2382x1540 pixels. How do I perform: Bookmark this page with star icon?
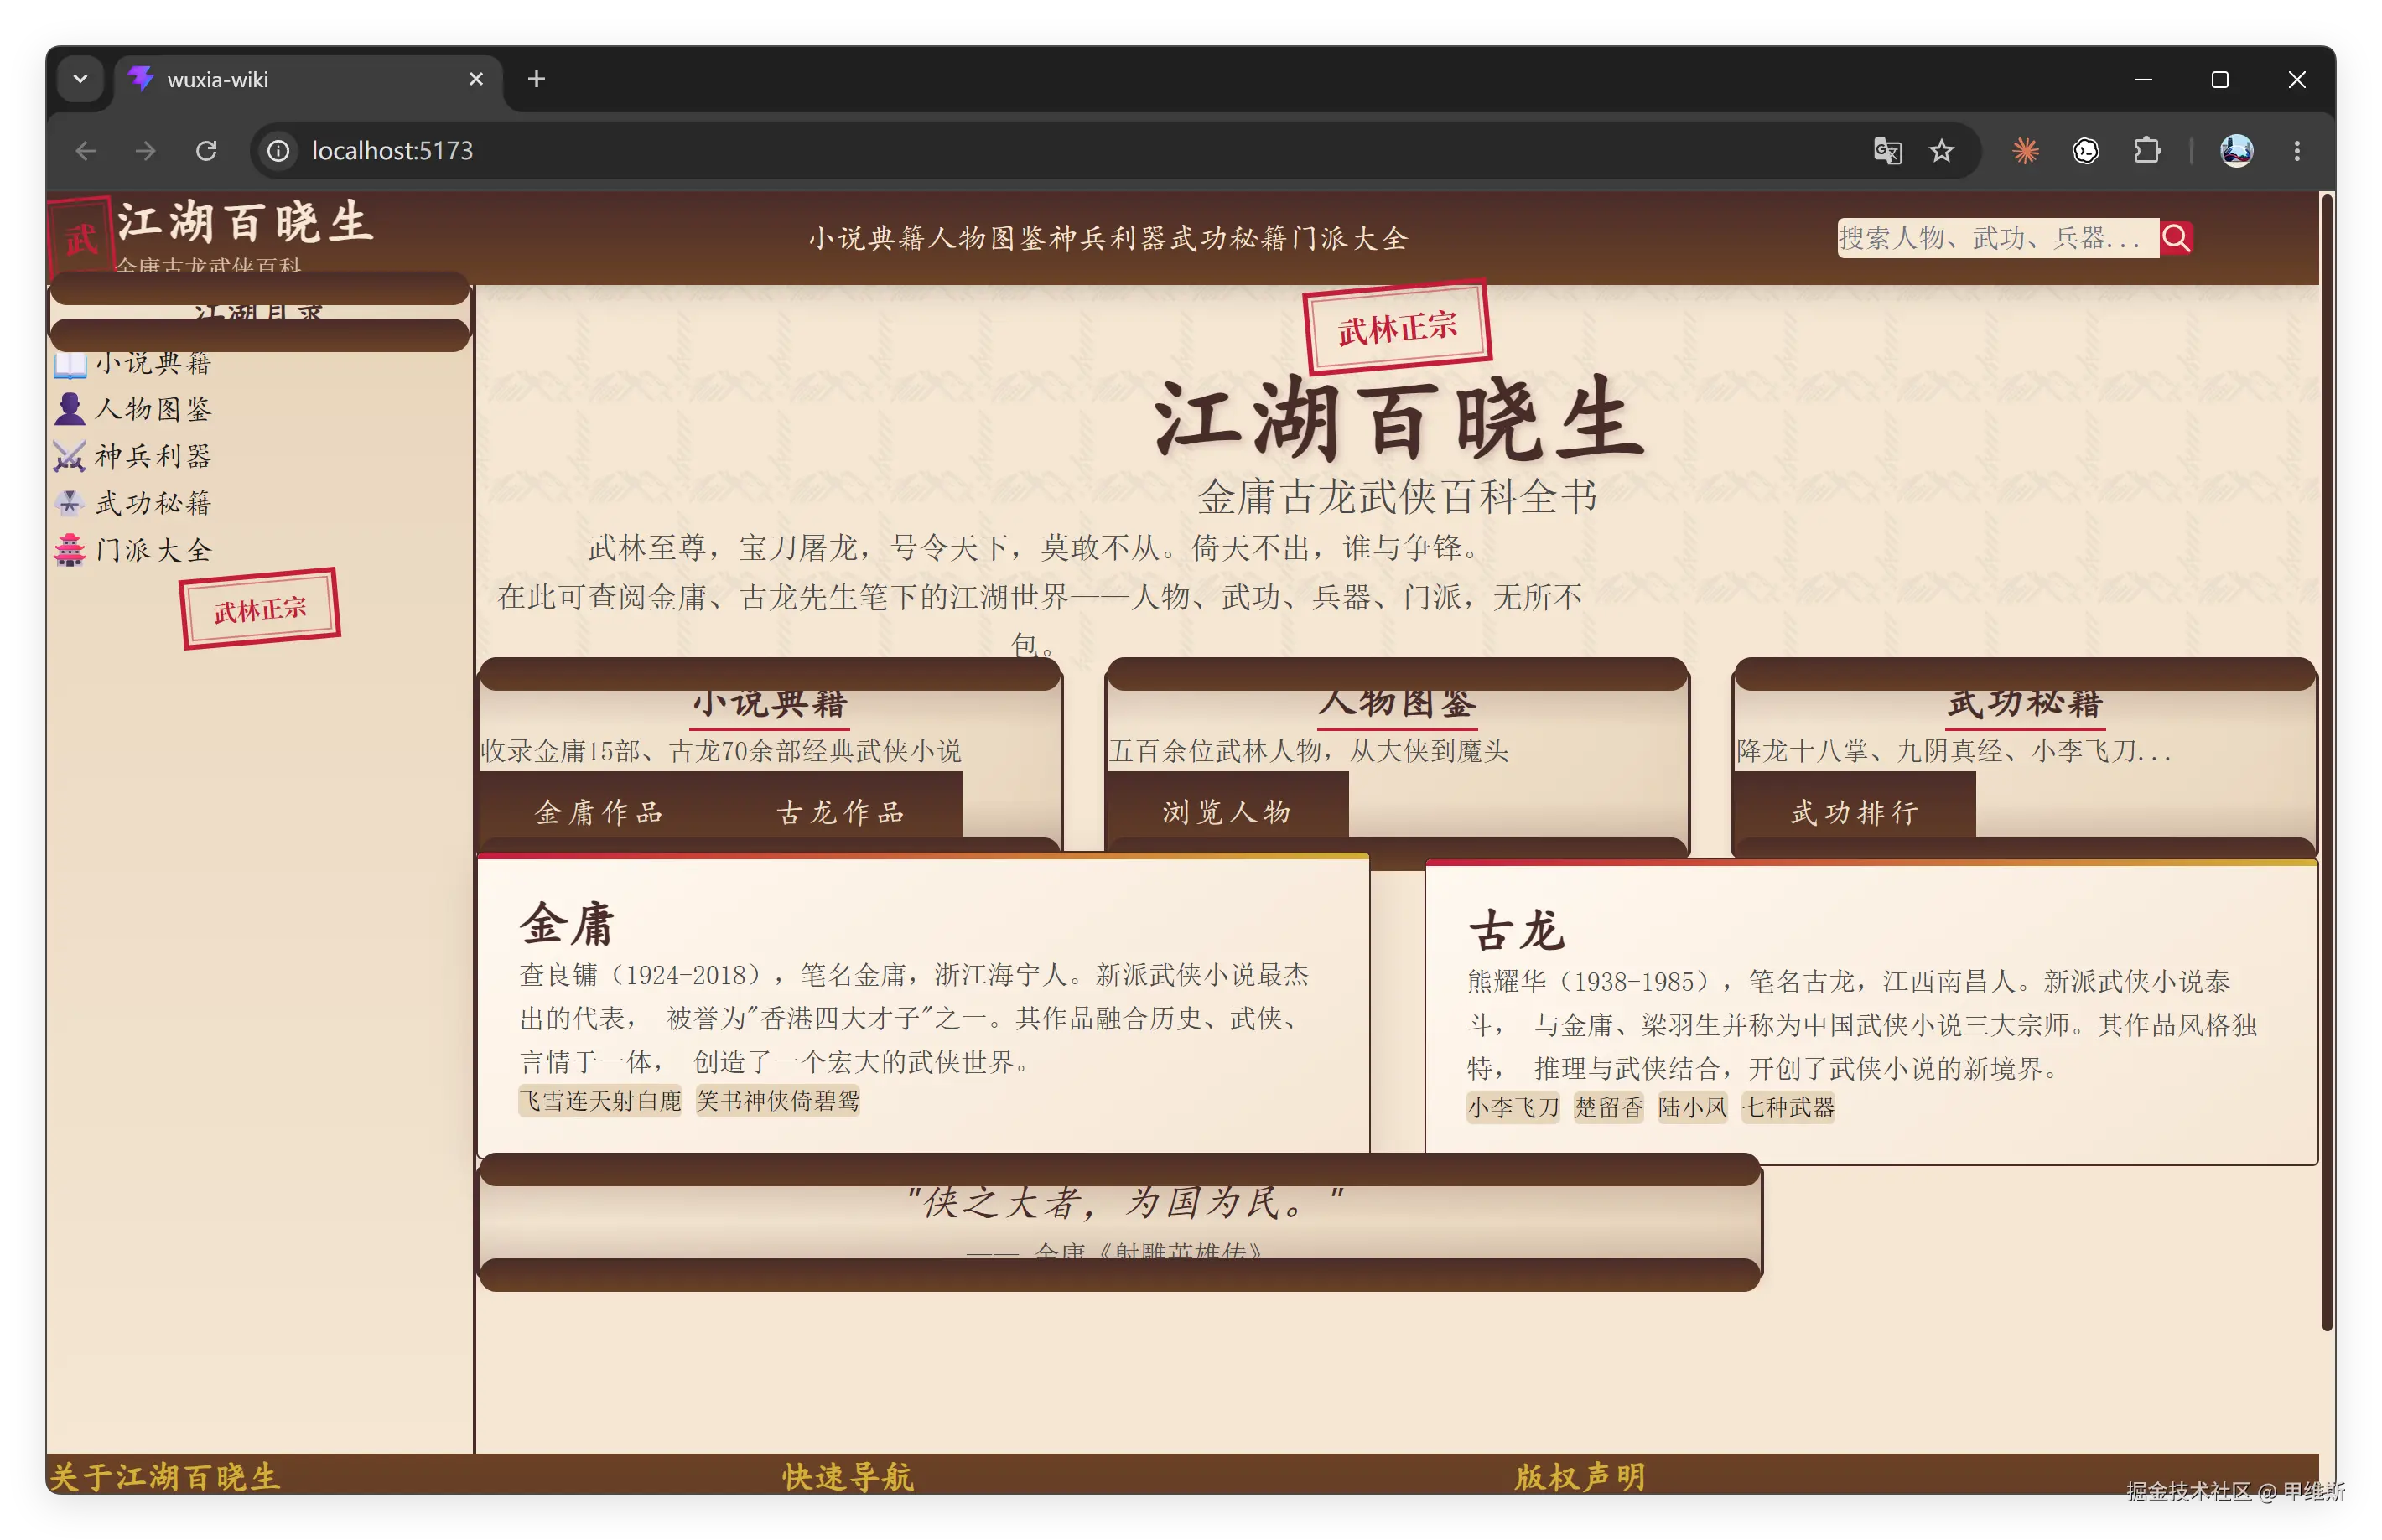click(1940, 151)
